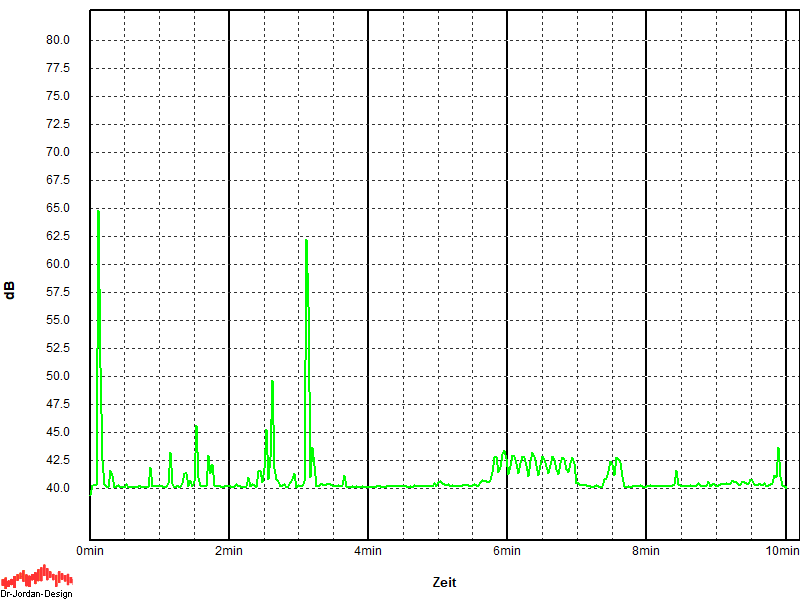The height and width of the screenshot is (600, 800).
Task: Click the tallest green peak near 65 dB
Action: point(98,212)
